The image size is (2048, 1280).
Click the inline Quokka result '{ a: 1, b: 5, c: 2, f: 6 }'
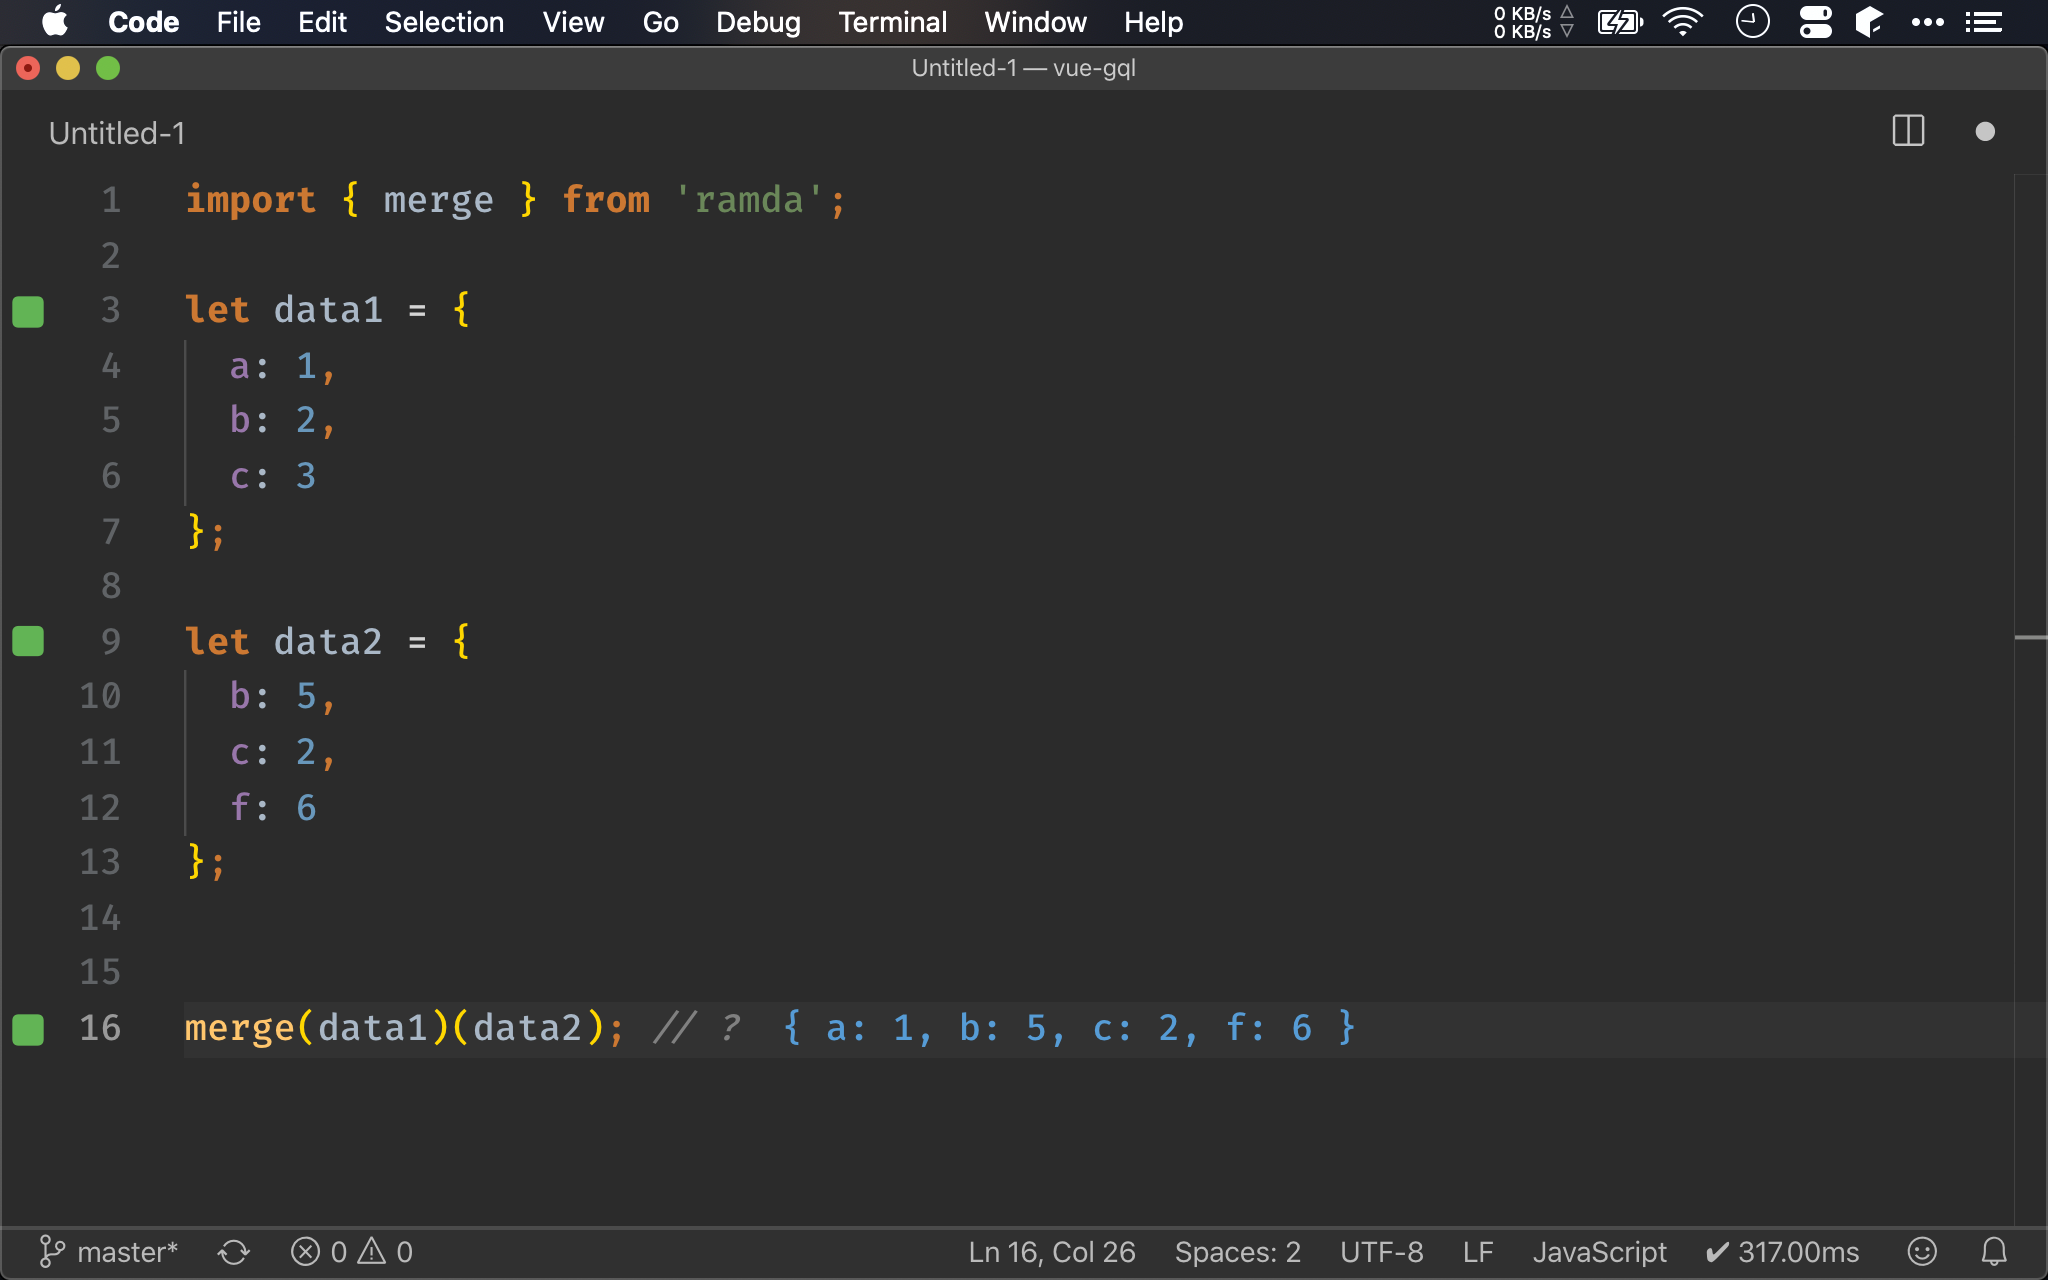coord(1069,1028)
